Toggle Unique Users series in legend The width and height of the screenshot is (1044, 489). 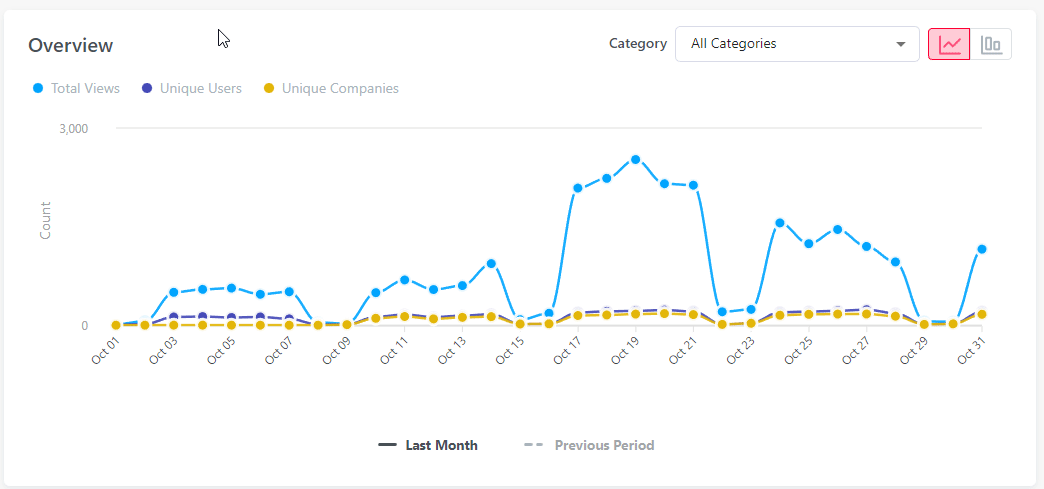coord(200,88)
